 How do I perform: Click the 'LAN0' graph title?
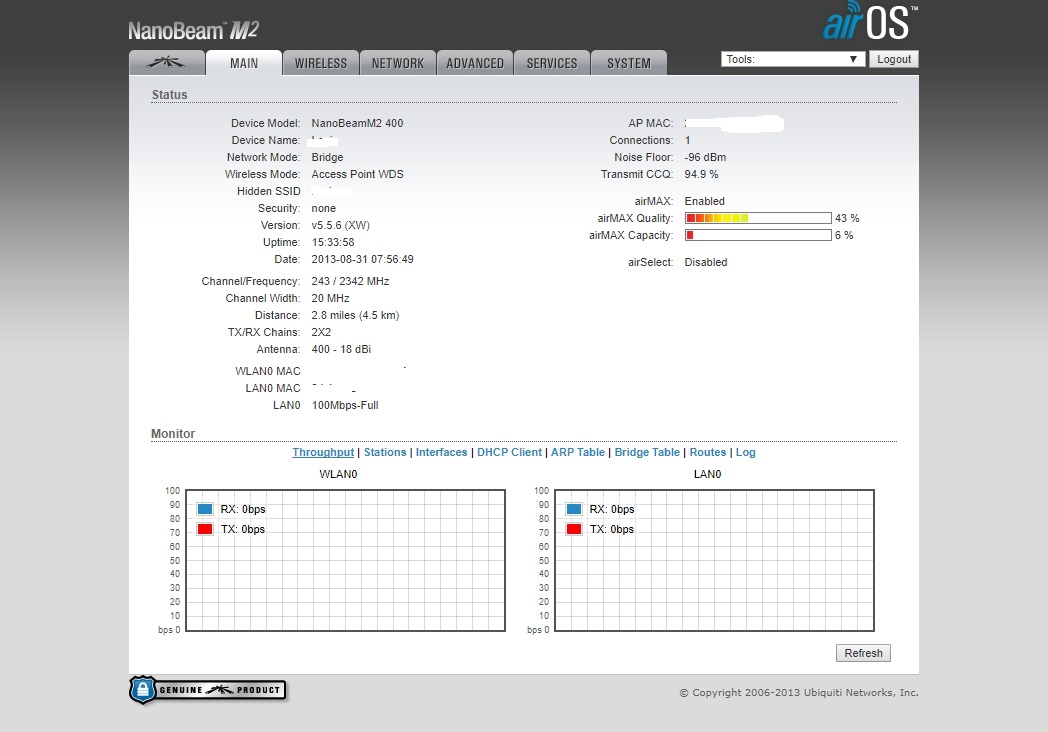click(x=707, y=474)
